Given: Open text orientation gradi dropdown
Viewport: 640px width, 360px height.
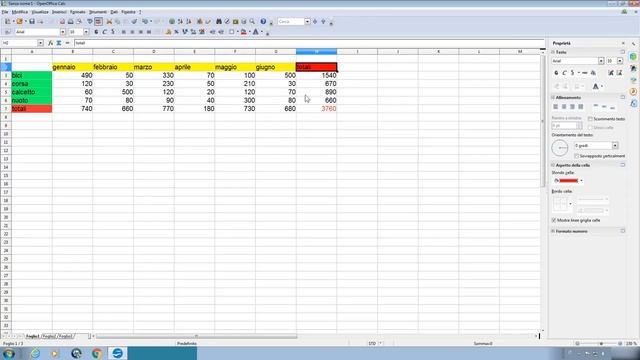Looking at the screenshot, I should pos(615,146).
